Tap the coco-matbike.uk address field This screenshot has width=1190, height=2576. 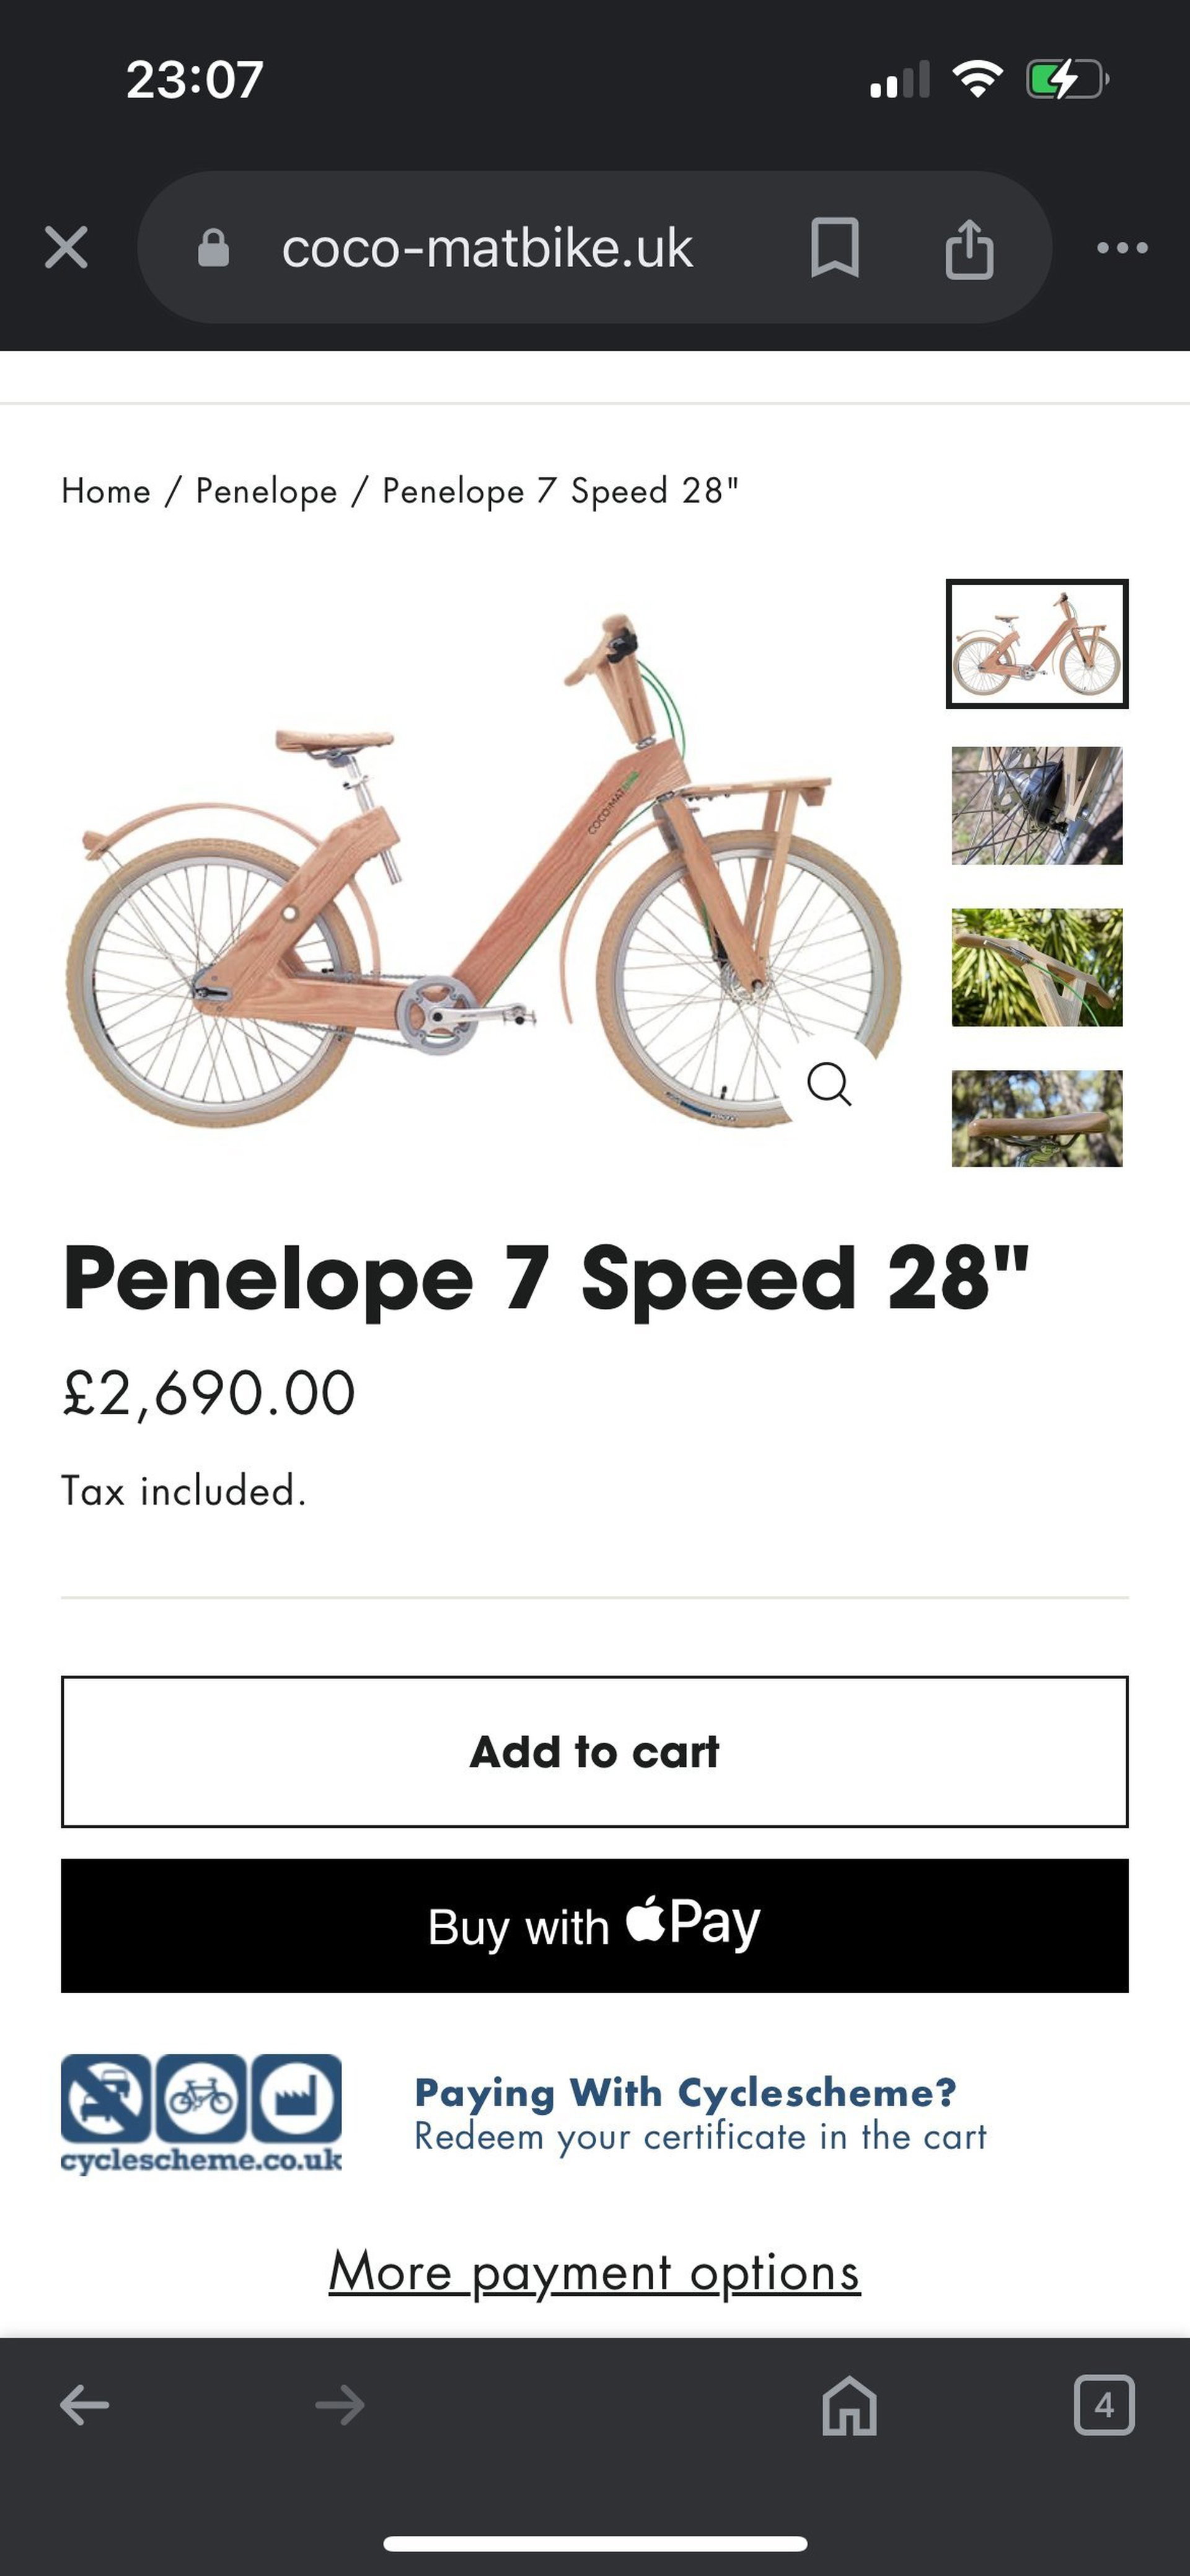tap(487, 247)
